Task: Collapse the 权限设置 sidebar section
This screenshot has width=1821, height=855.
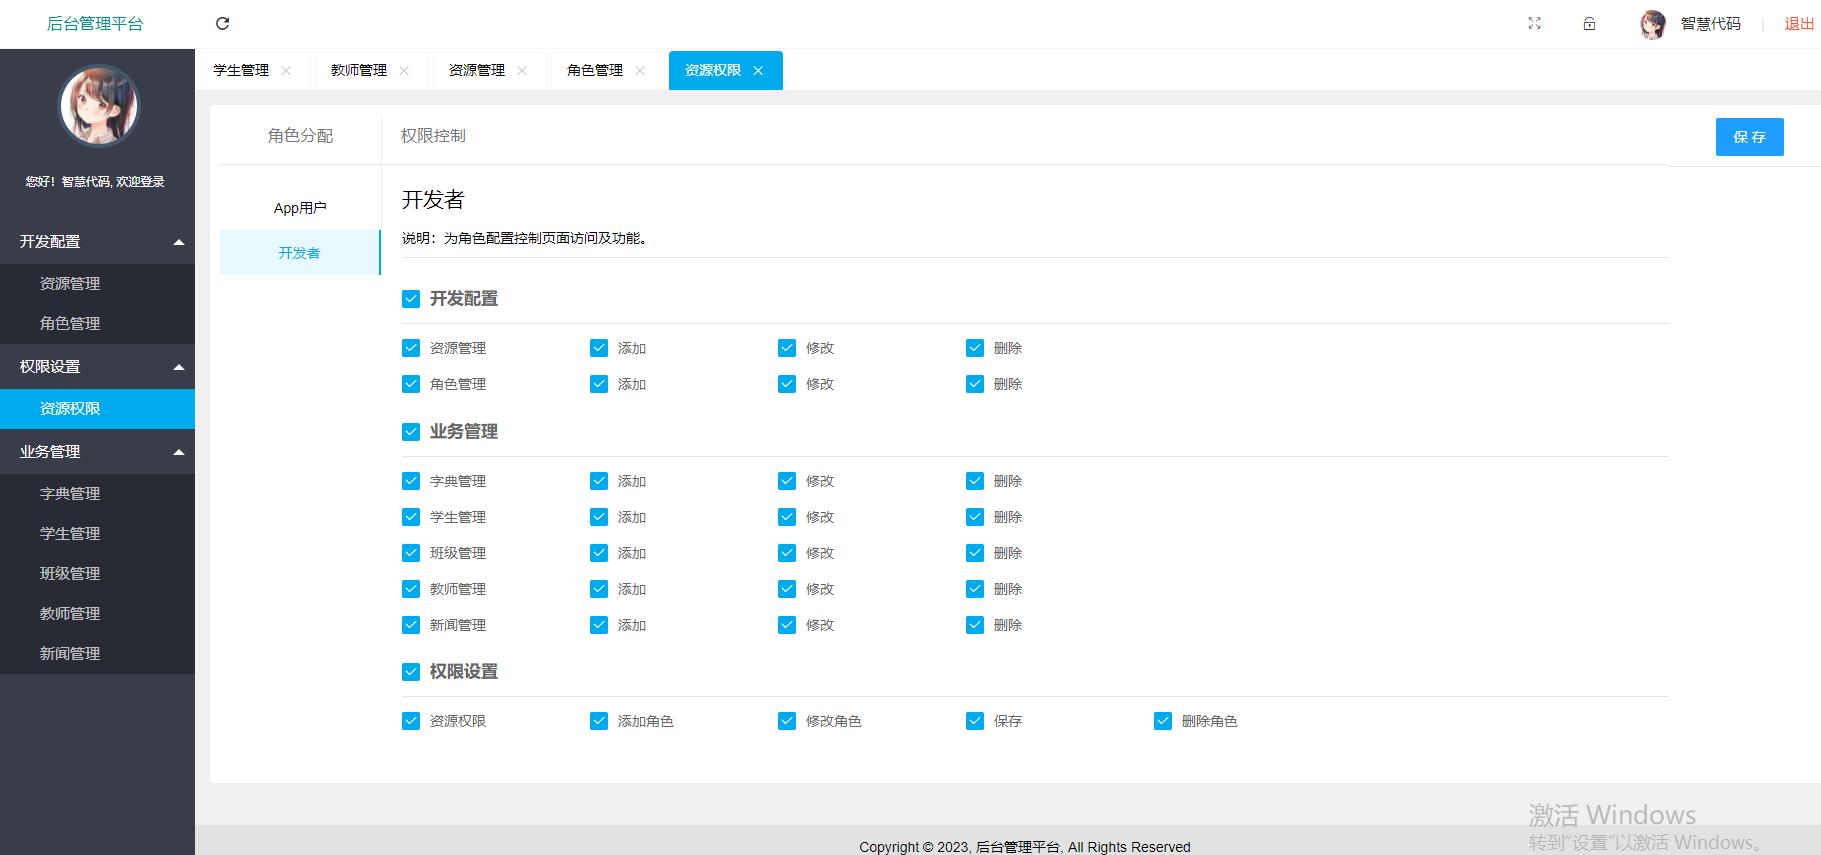Action: tap(179, 367)
